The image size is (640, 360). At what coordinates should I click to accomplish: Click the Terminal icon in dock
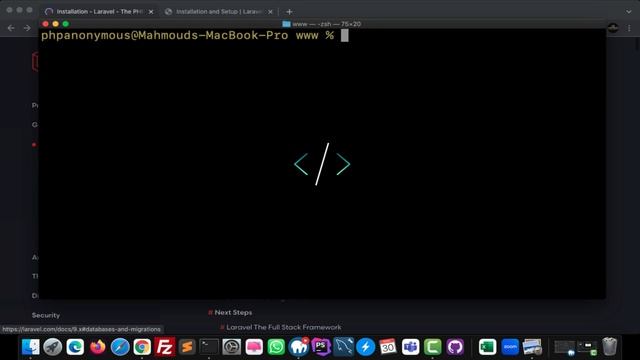pos(209,347)
